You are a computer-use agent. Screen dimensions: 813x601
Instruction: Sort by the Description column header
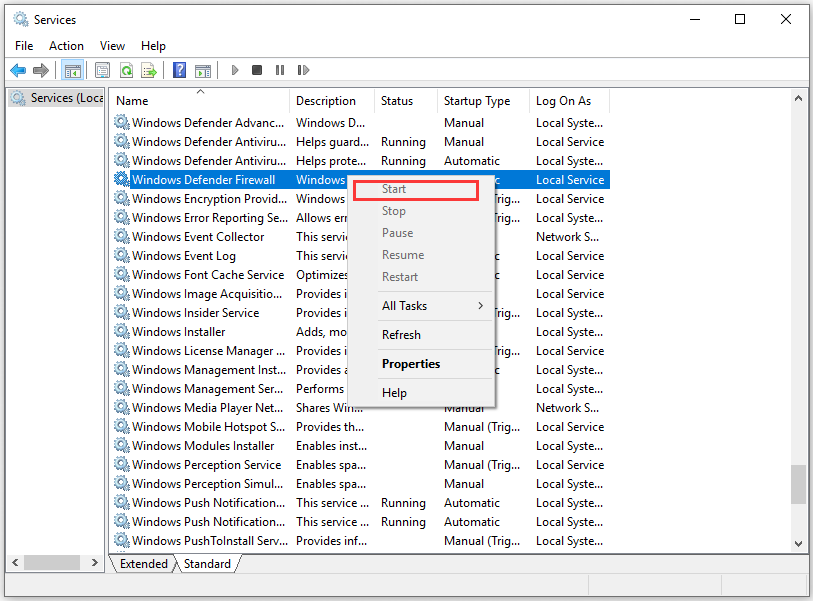(x=332, y=101)
